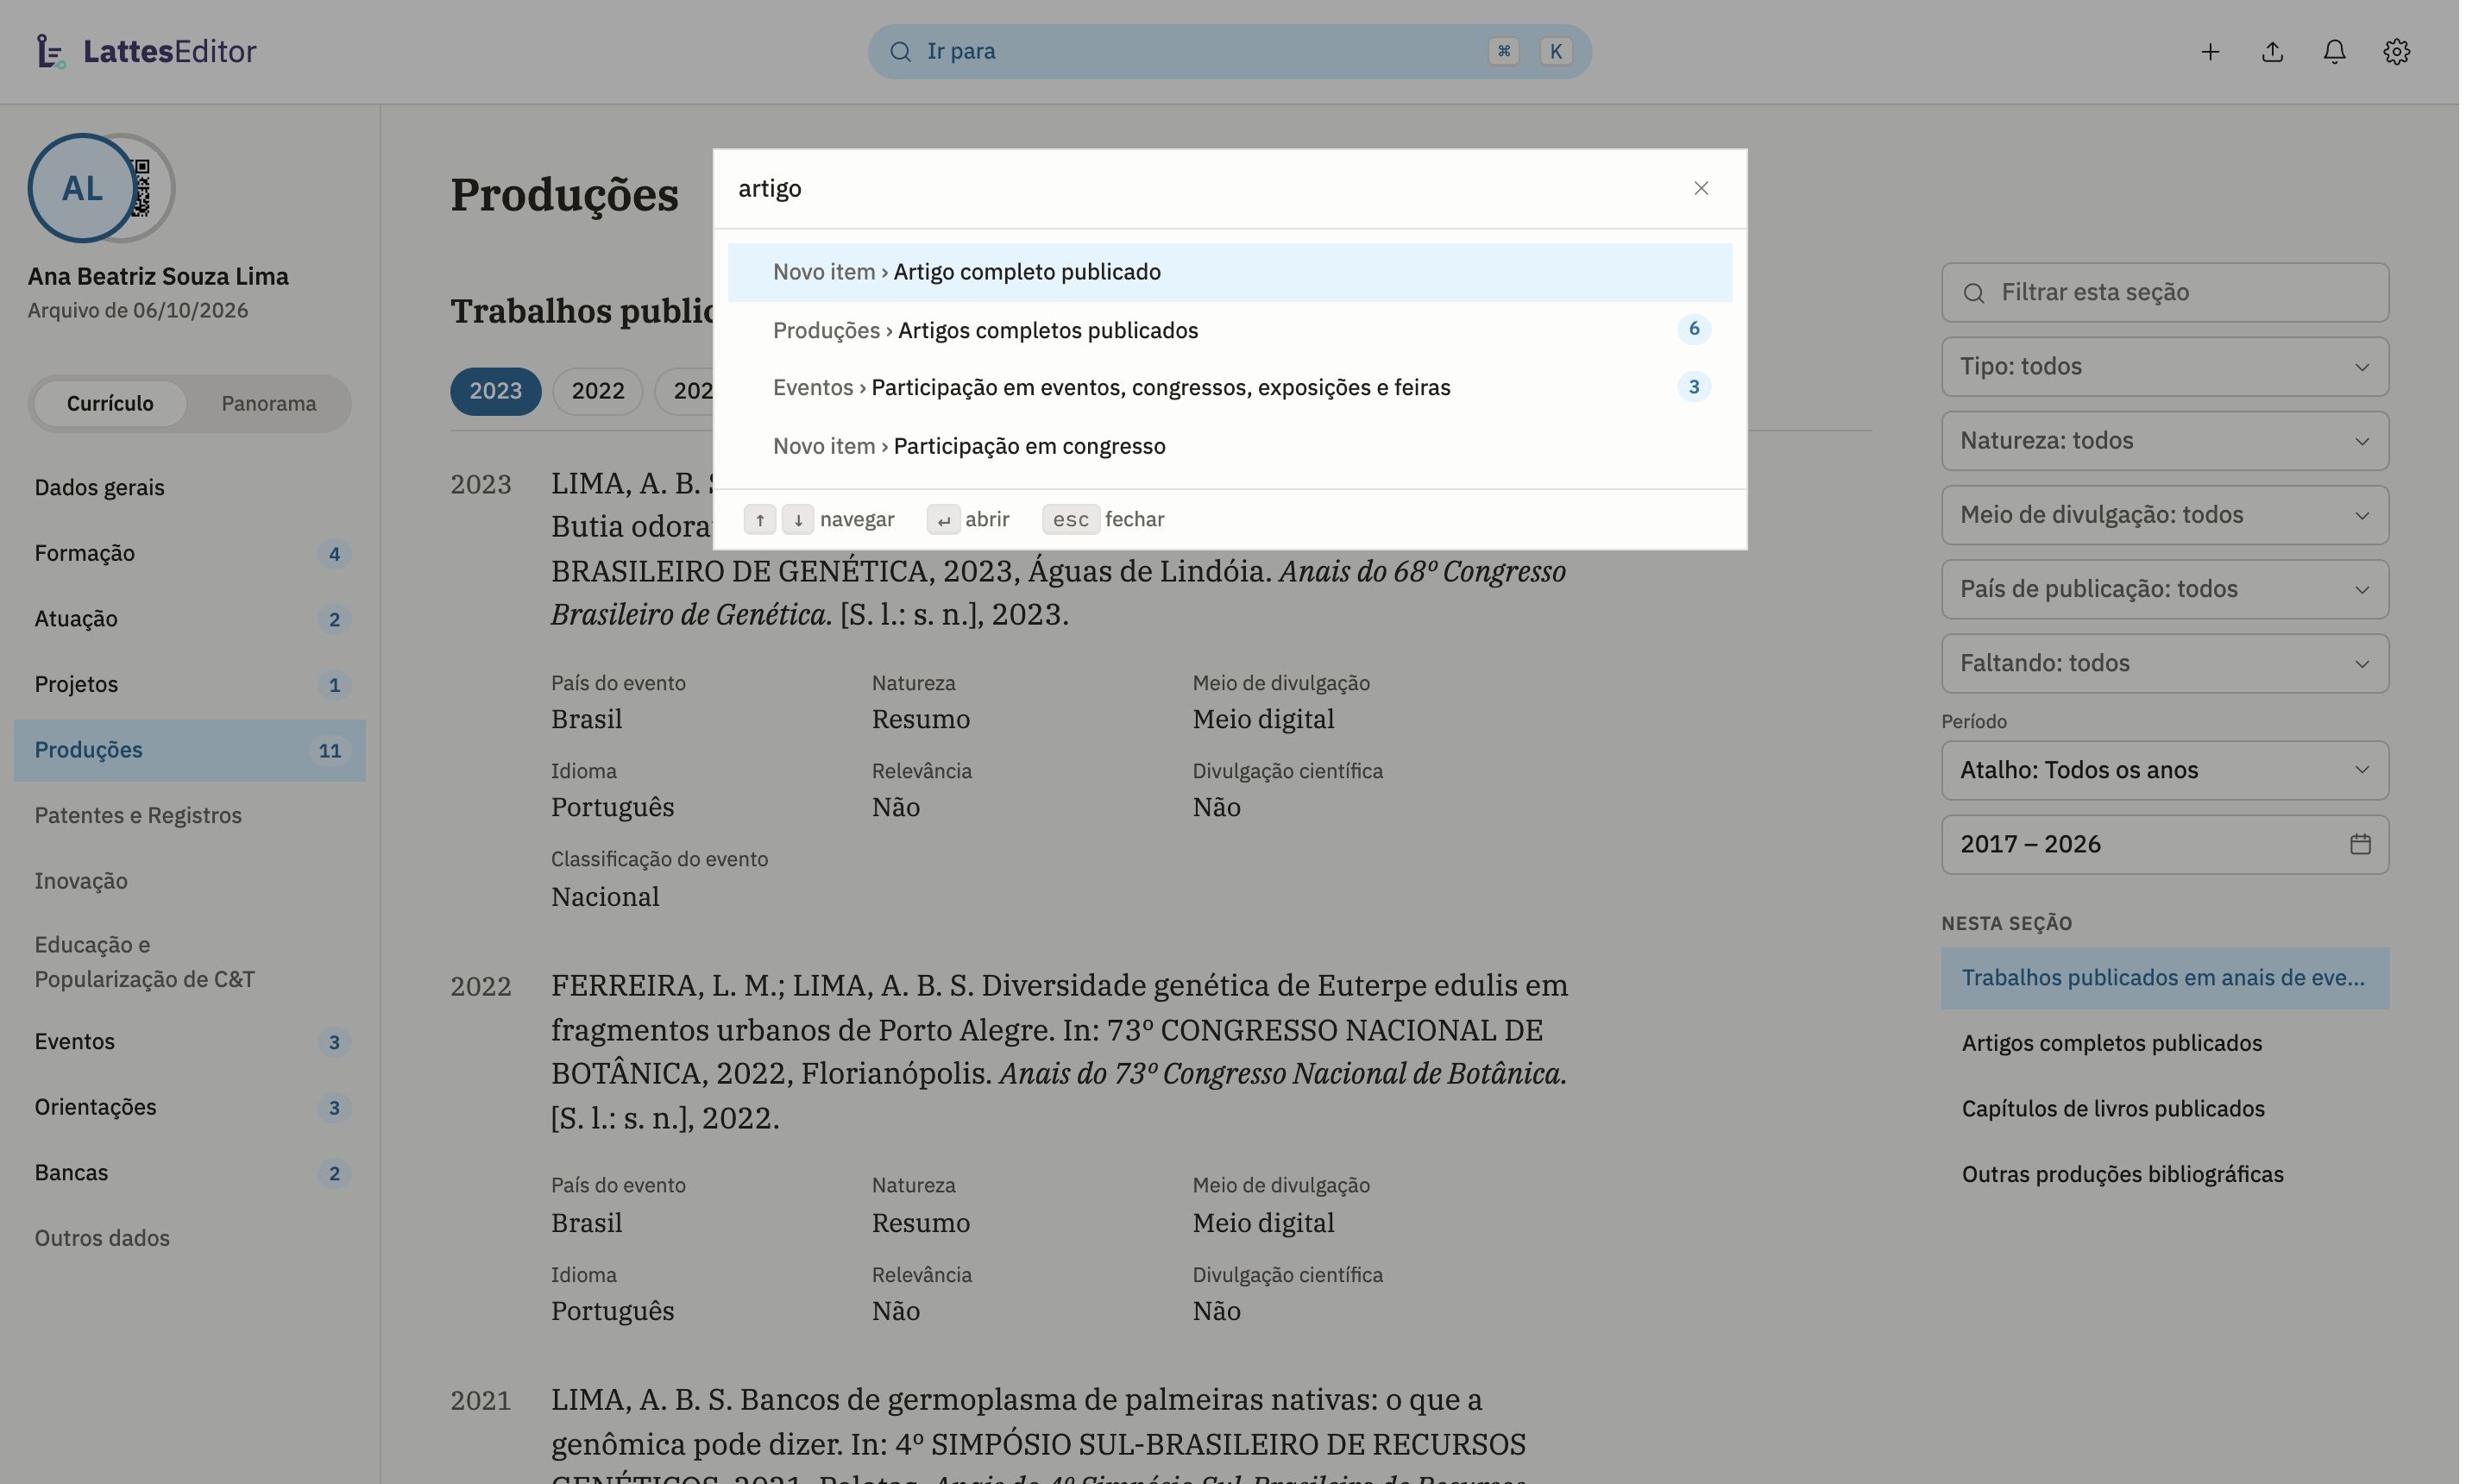The image size is (2485, 1484).
Task: Open Dados gerais in sidebar
Action: tap(189, 488)
